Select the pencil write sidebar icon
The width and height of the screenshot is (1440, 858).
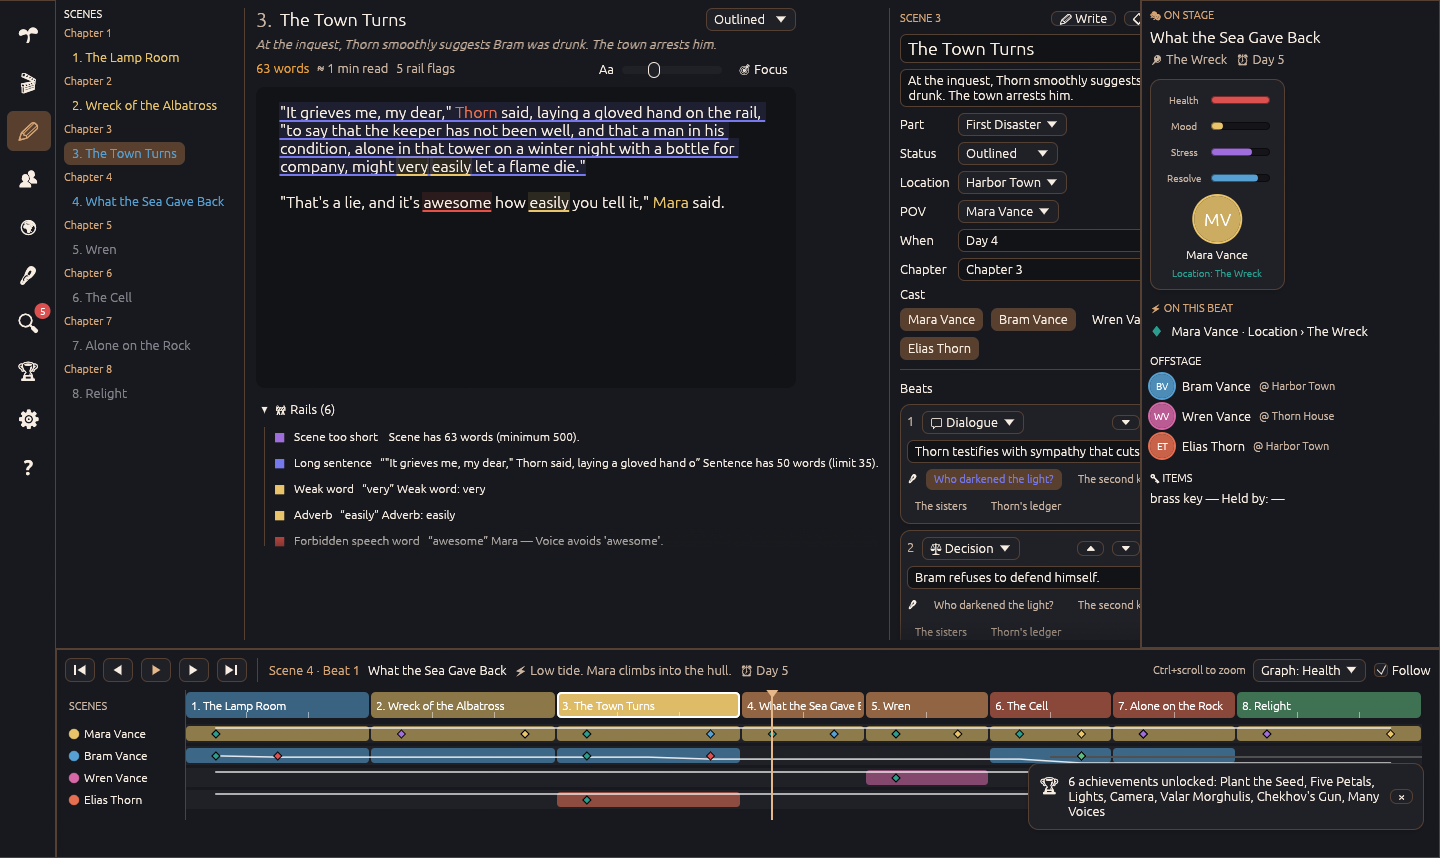pyautogui.click(x=28, y=131)
